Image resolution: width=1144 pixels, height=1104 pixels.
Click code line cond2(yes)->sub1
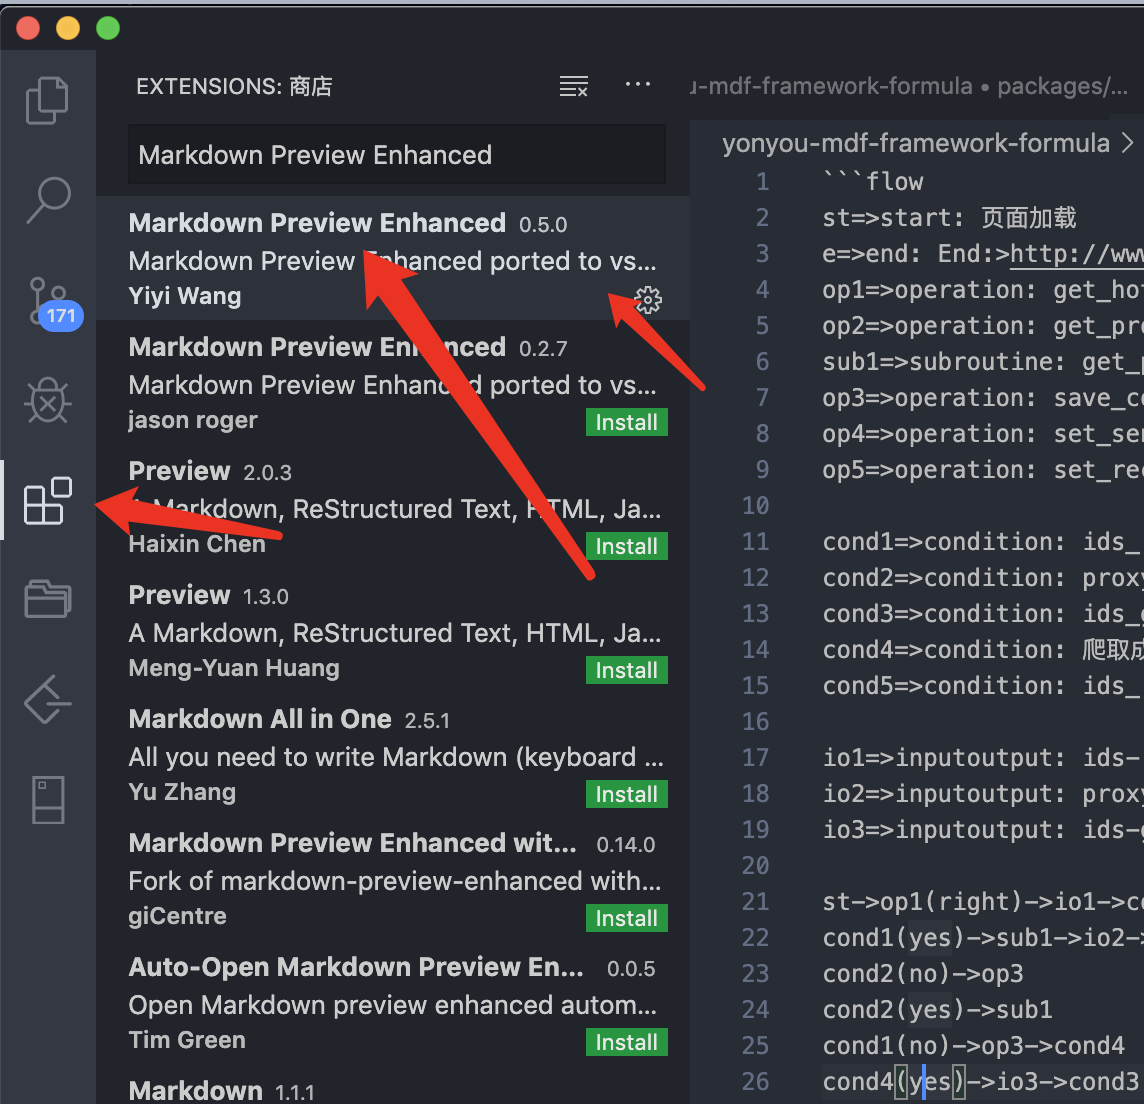pyautogui.click(x=938, y=1009)
